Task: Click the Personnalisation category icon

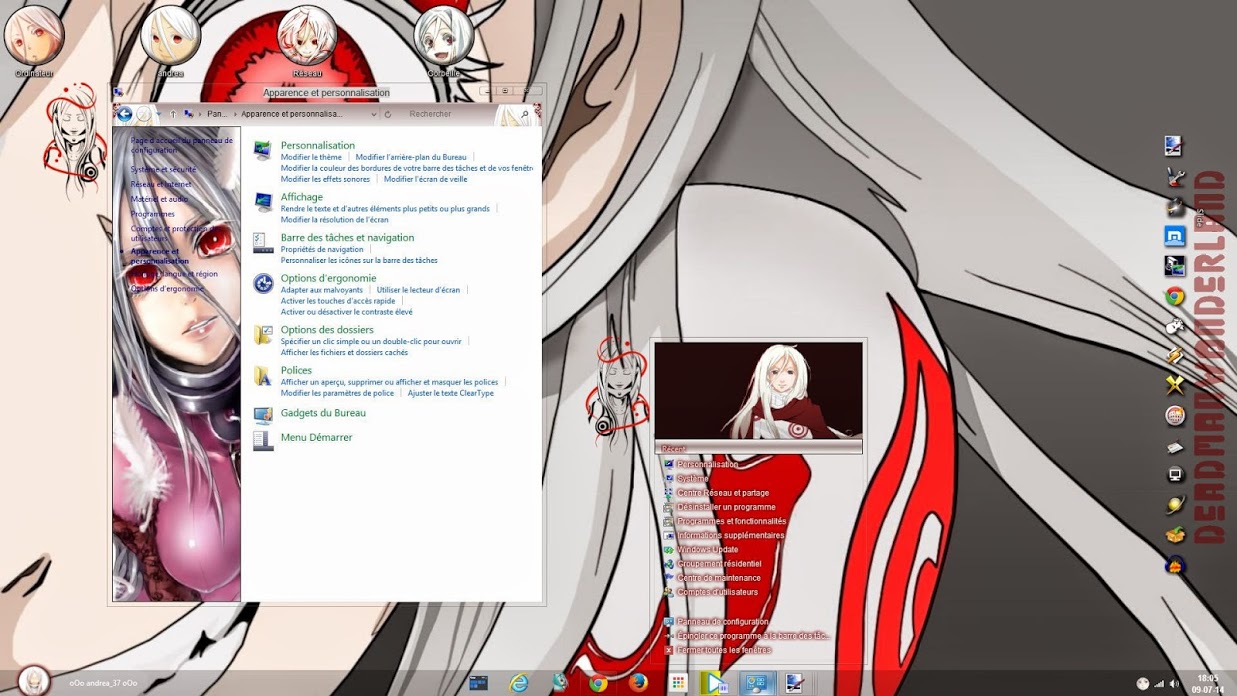Action: (x=263, y=151)
